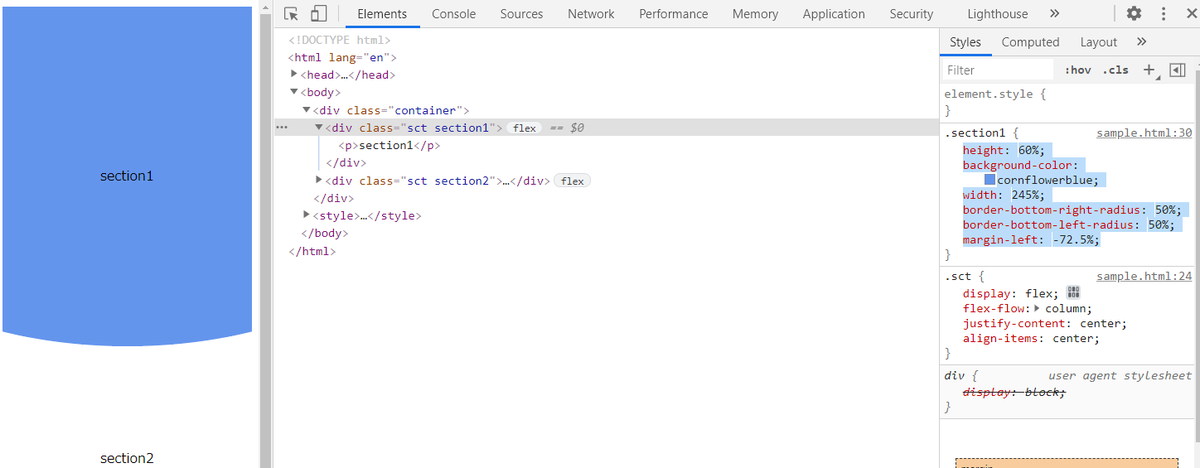This screenshot has width=1200, height=468.
Task: Select the Layout sidebar tab
Action: pos(1099,42)
